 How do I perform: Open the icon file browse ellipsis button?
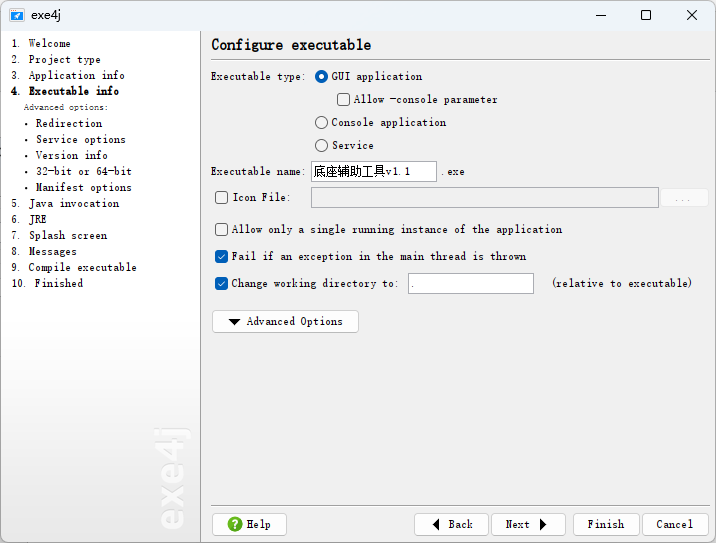point(684,198)
